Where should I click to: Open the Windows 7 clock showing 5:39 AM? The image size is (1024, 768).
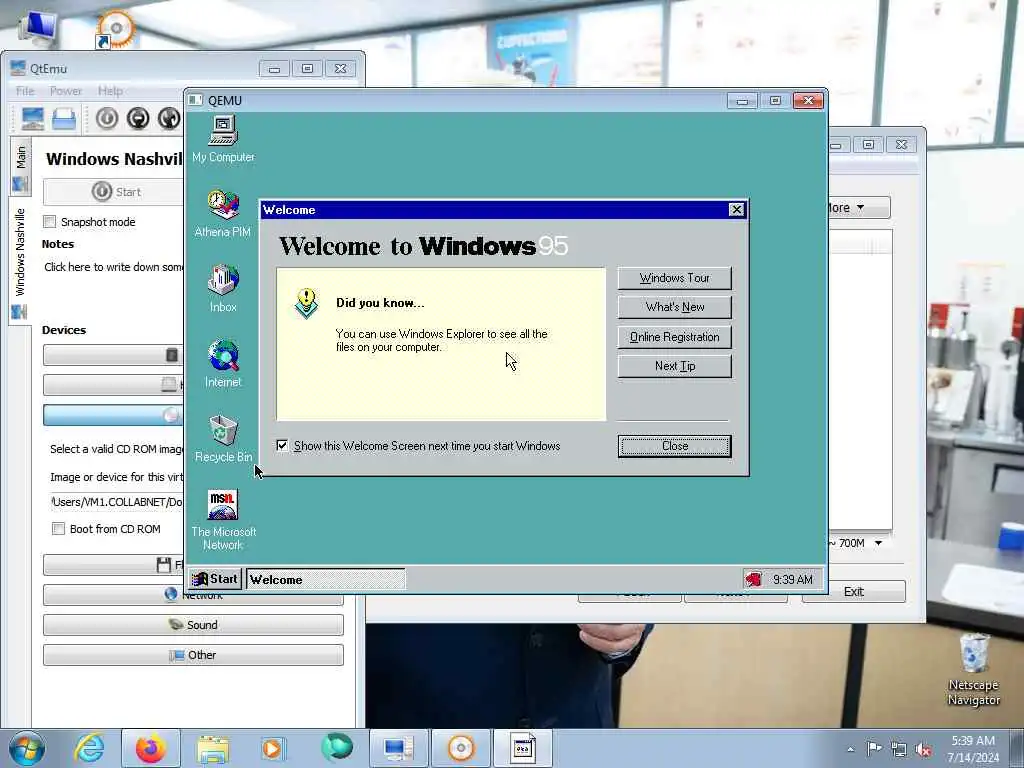[x=973, y=749]
